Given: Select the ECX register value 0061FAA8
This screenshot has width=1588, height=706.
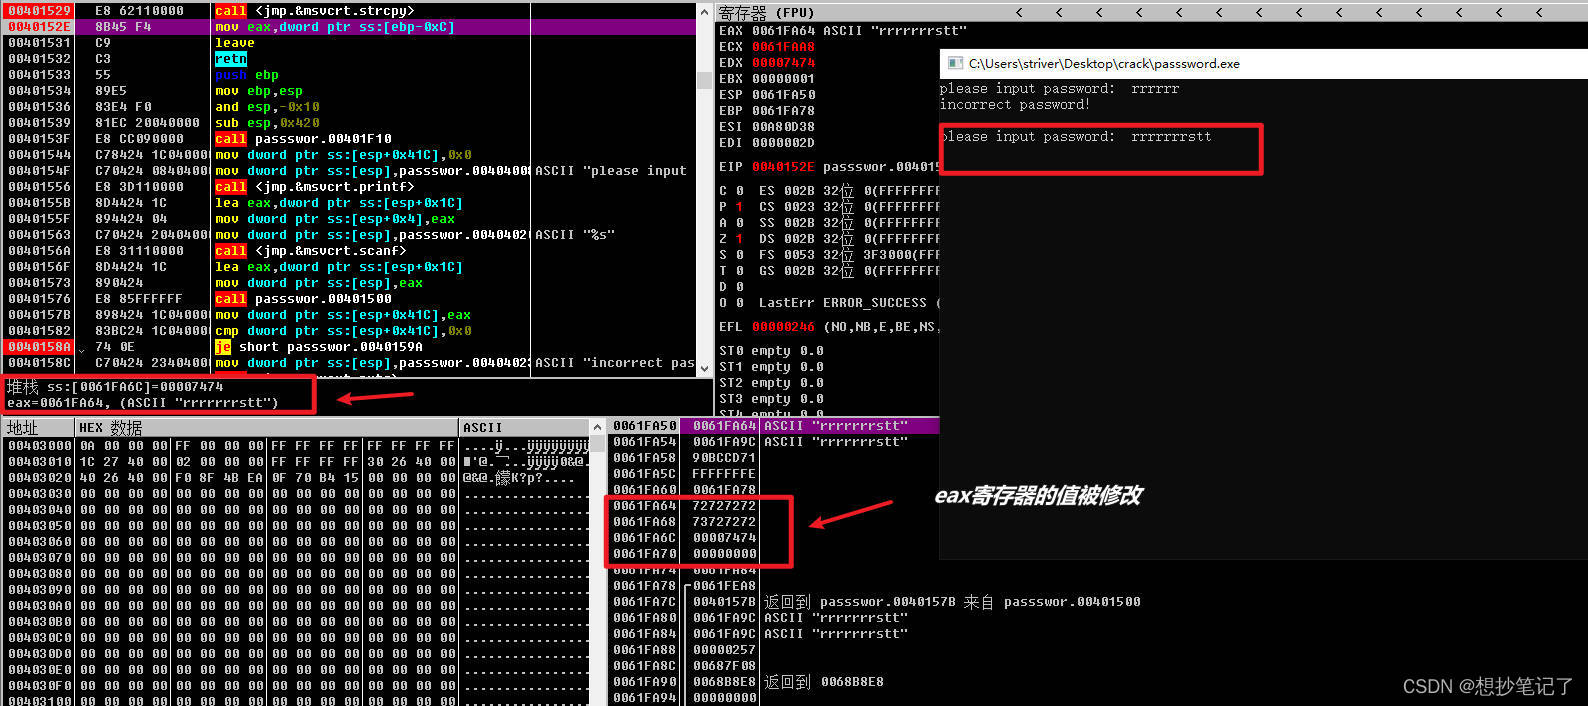Looking at the screenshot, I should 783,47.
